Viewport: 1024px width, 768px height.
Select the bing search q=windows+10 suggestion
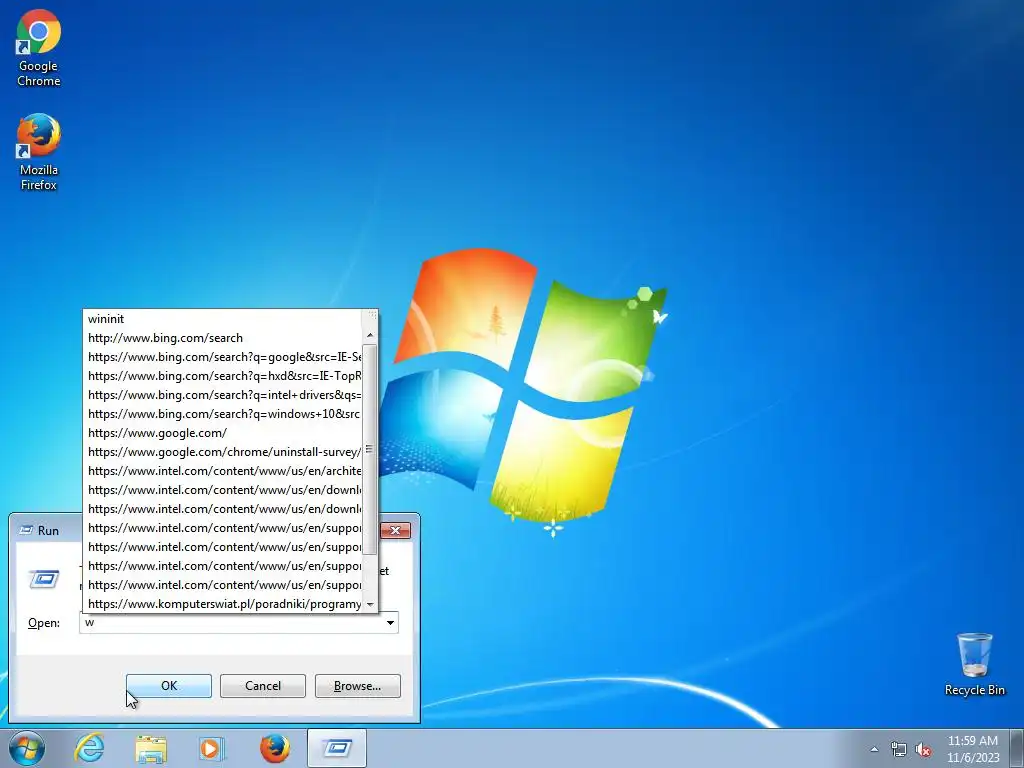pyautogui.click(x=222, y=413)
